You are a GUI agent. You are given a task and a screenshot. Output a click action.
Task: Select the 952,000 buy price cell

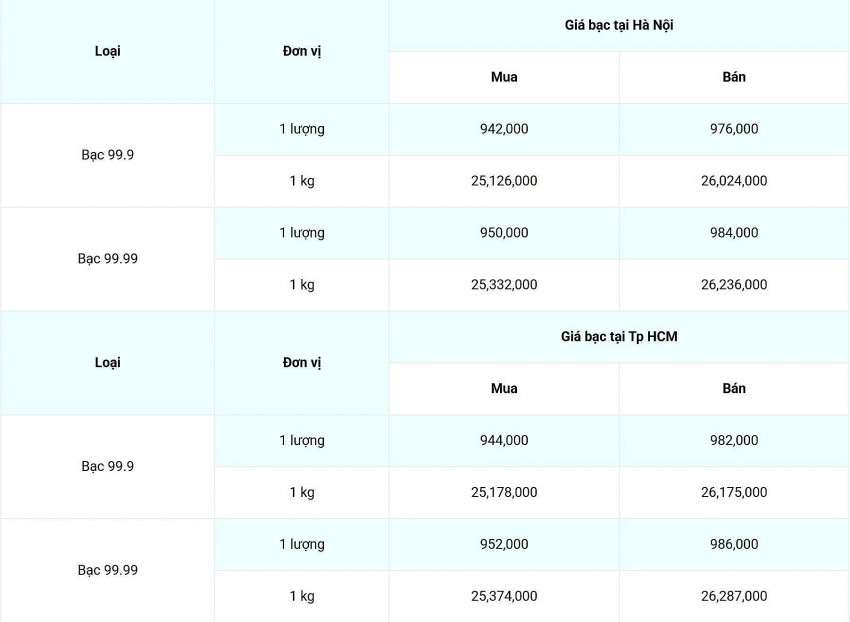click(x=504, y=544)
